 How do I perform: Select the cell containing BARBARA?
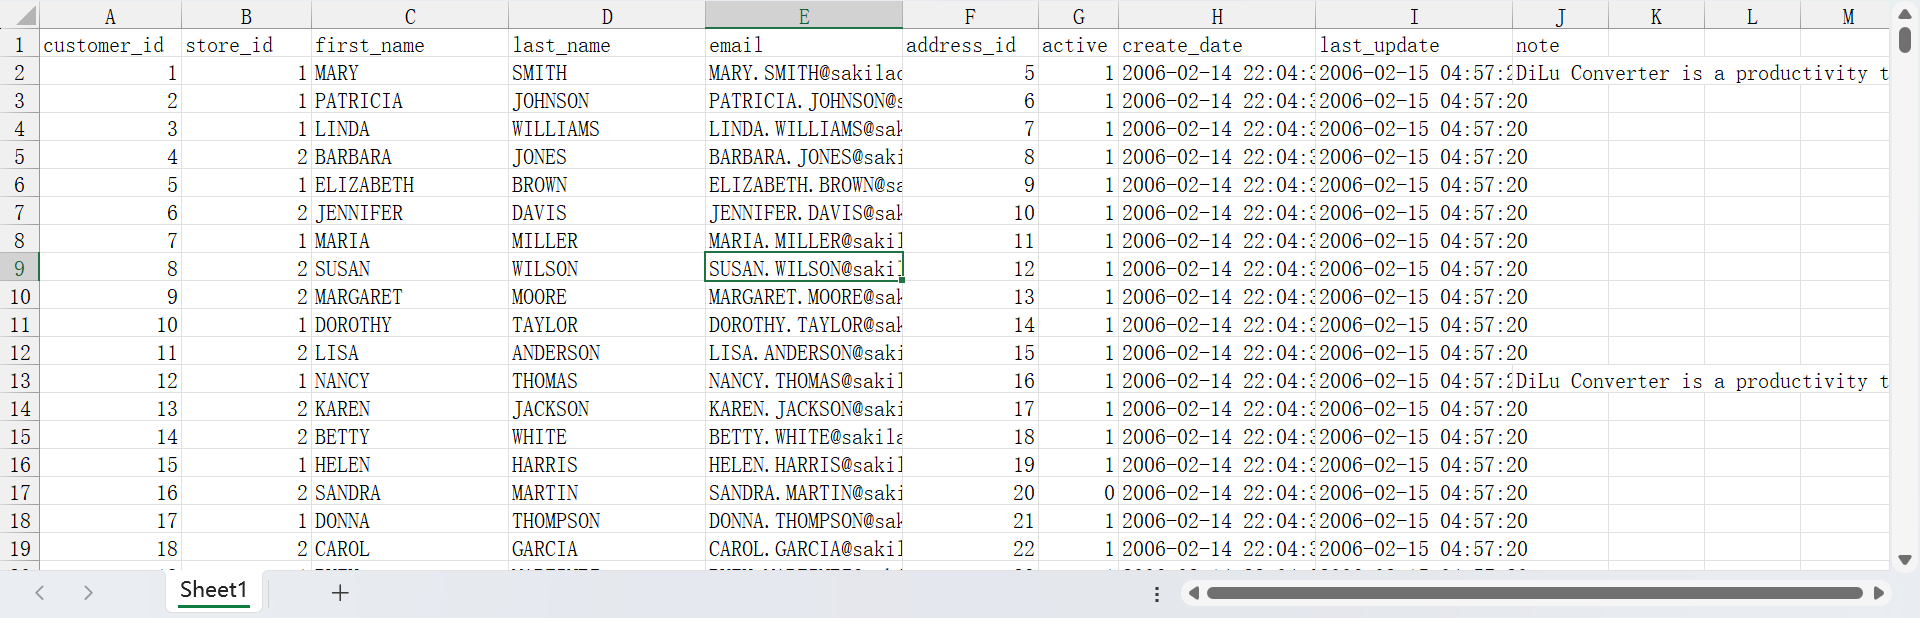[410, 156]
